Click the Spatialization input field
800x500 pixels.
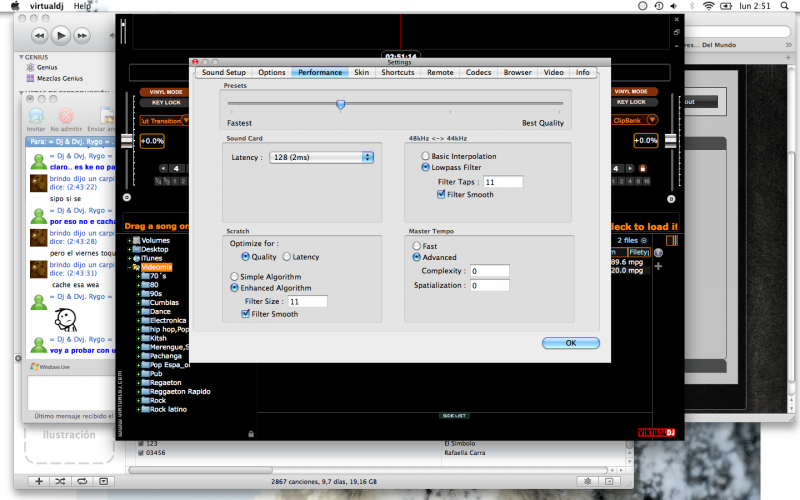coord(489,285)
